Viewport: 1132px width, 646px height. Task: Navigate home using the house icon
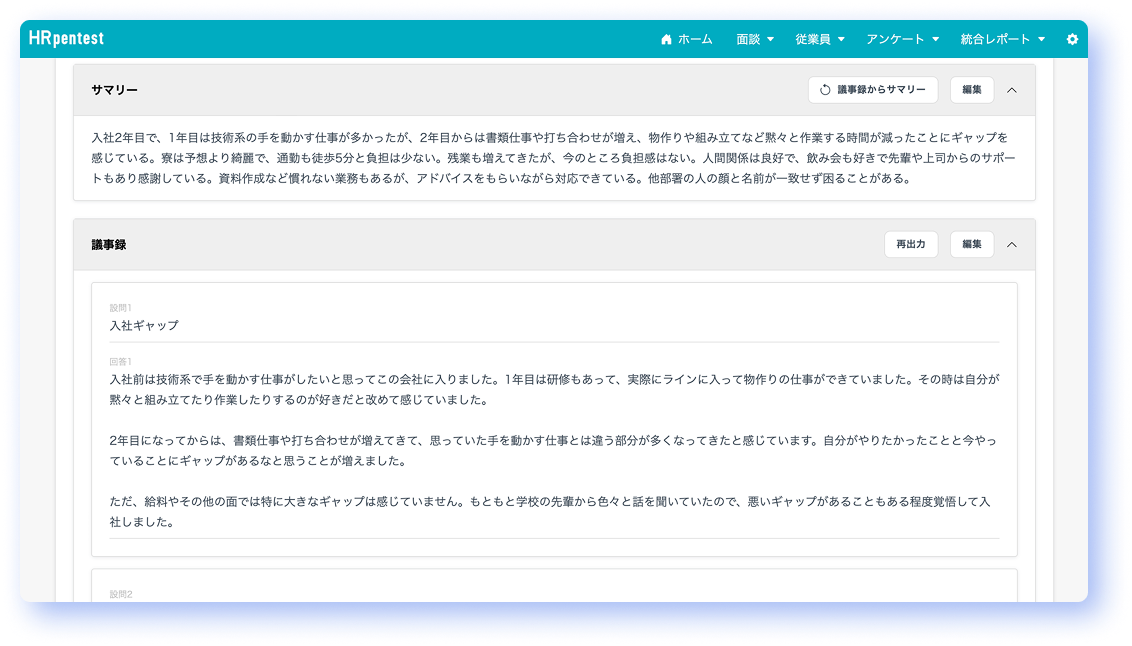pos(666,39)
